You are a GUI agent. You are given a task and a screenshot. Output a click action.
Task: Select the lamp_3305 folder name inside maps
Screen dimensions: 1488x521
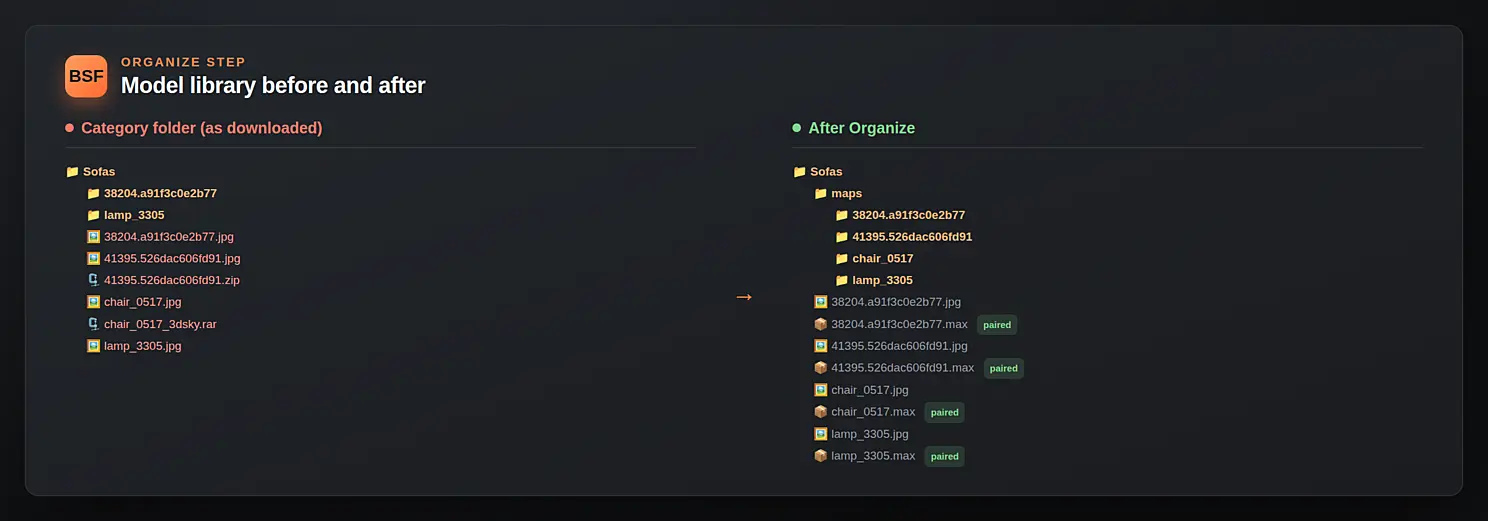pyautogui.click(x=882, y=280)
